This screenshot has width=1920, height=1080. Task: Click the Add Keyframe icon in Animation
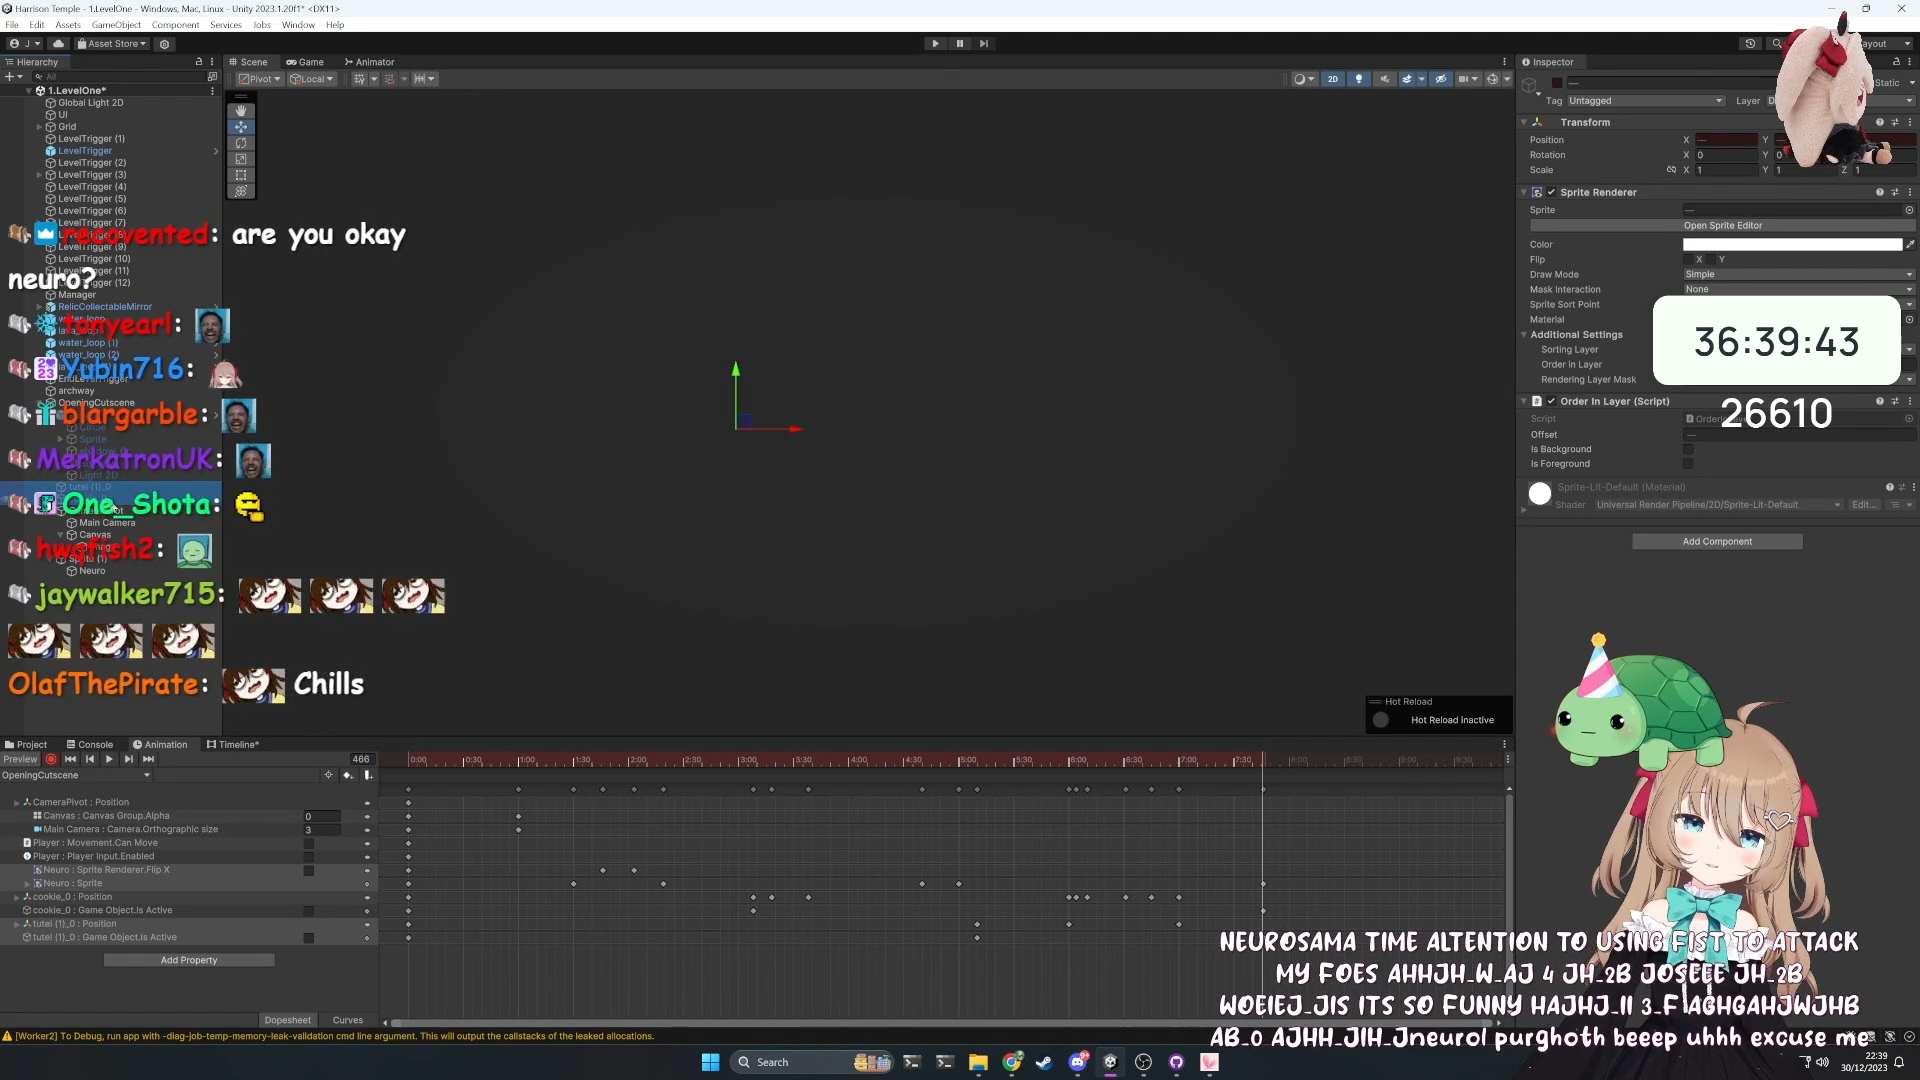click(x=348, y=775)
